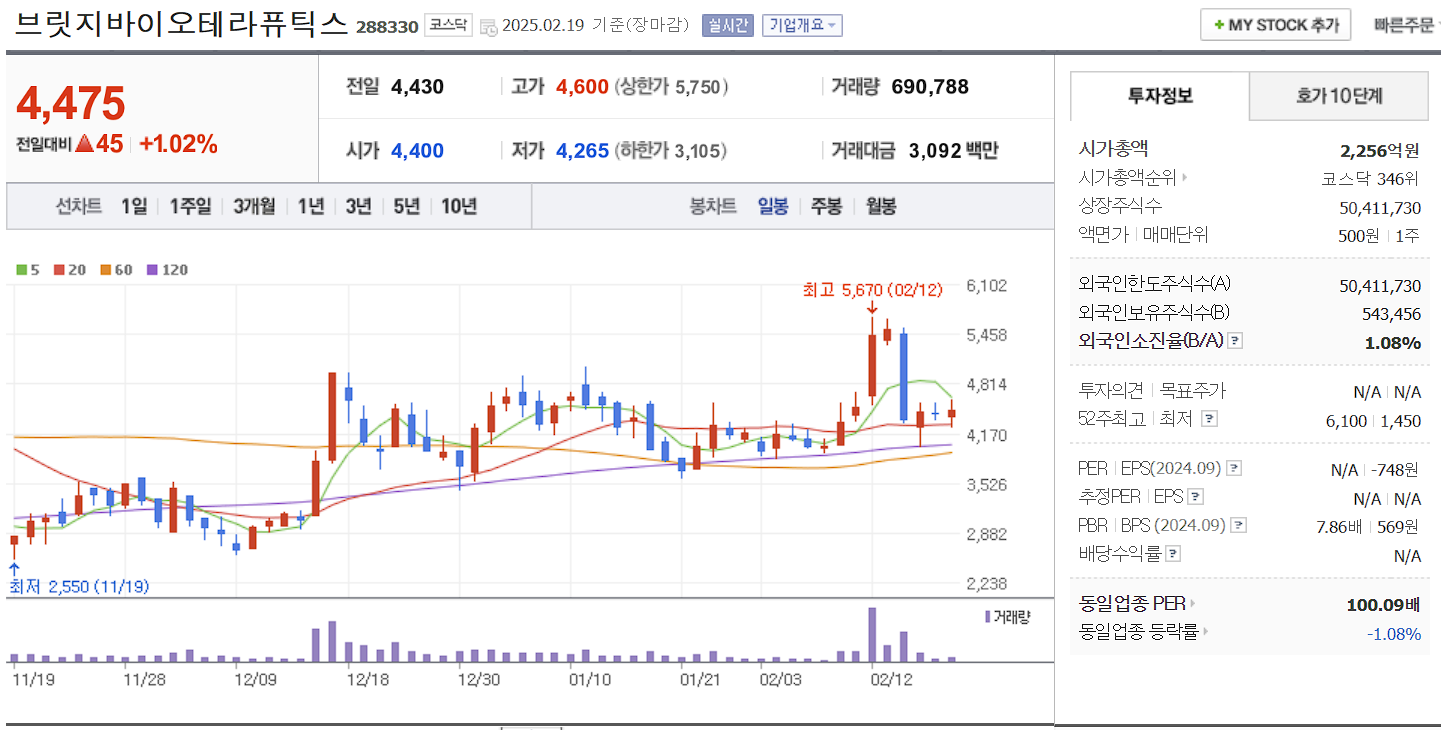Click the MY STOCK 추가 button

[1275, 25]
